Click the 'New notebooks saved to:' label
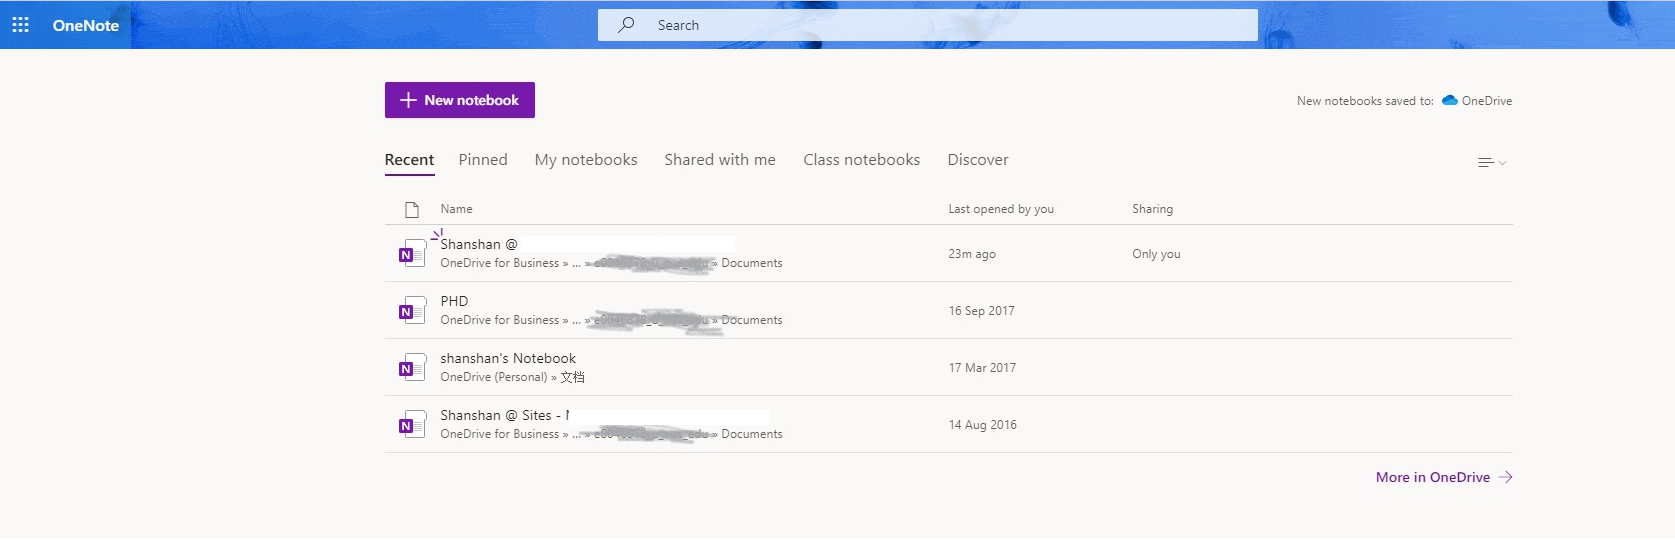This screenshot has height=542, width=1675. 1365,101
